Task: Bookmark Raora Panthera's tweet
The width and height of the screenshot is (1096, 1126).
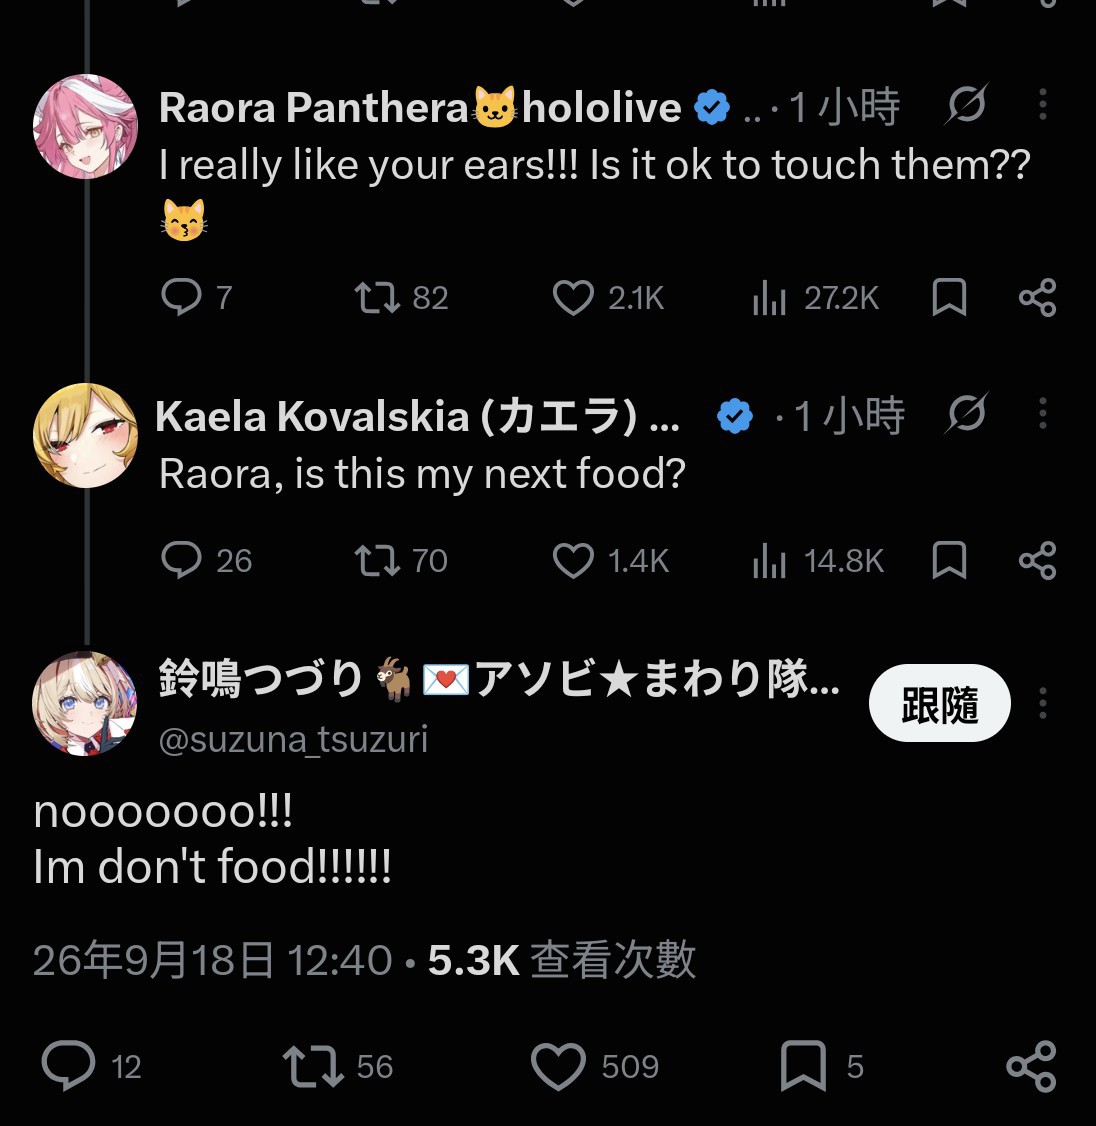Action: point(949,298)
